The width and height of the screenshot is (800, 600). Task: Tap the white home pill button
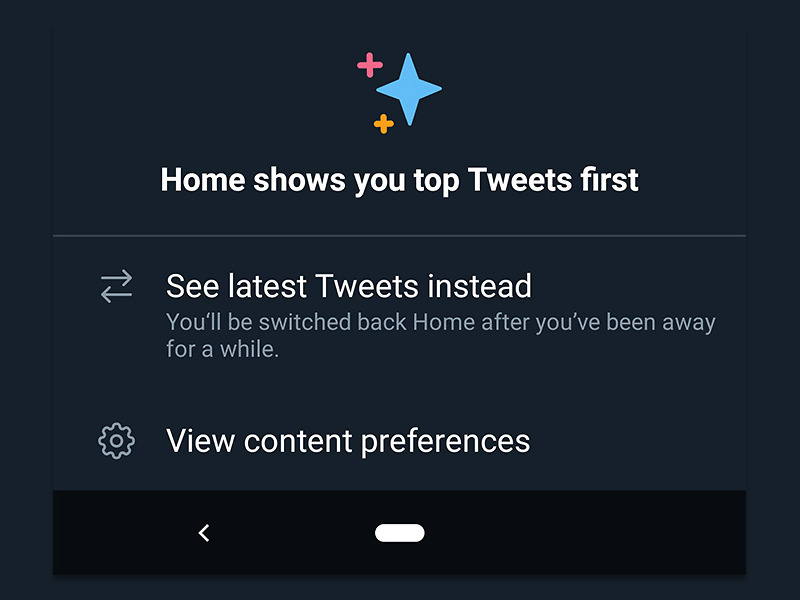click(400, 533)
